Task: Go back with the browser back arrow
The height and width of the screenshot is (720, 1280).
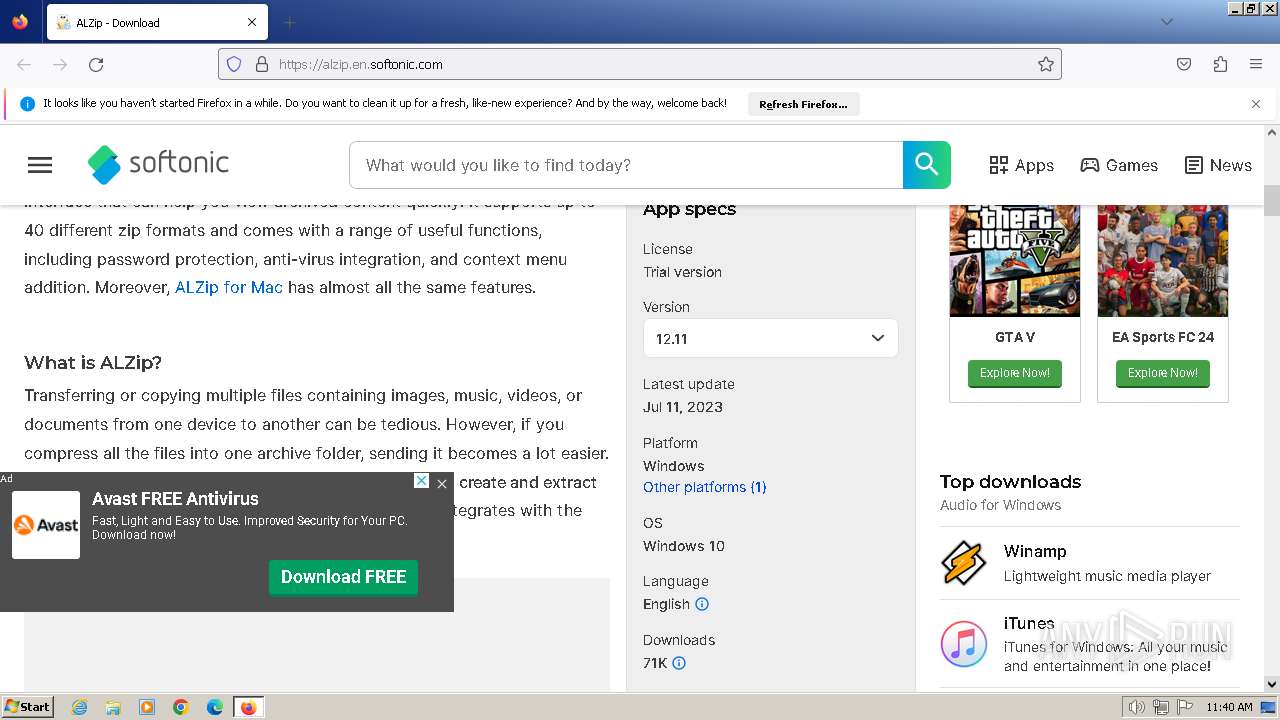Action: click(24, 64)
